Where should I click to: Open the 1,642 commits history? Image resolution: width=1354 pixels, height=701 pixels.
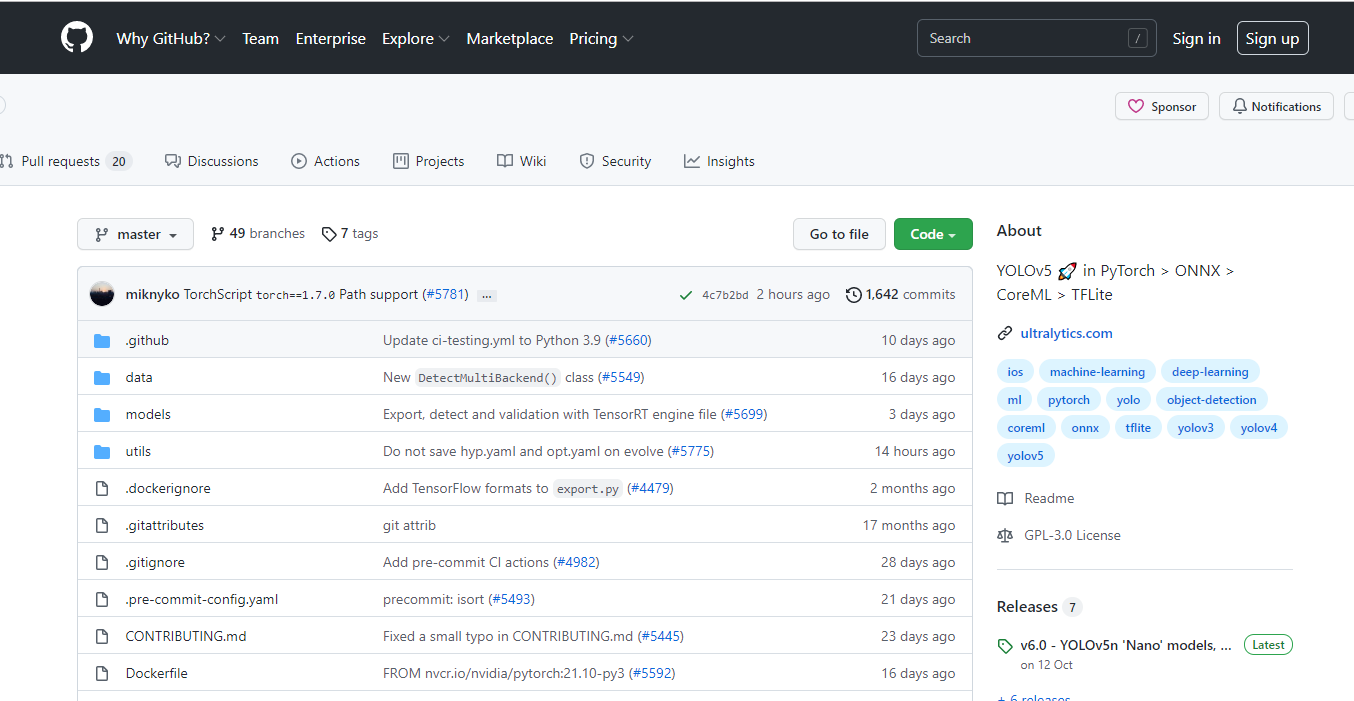(900, 295)
